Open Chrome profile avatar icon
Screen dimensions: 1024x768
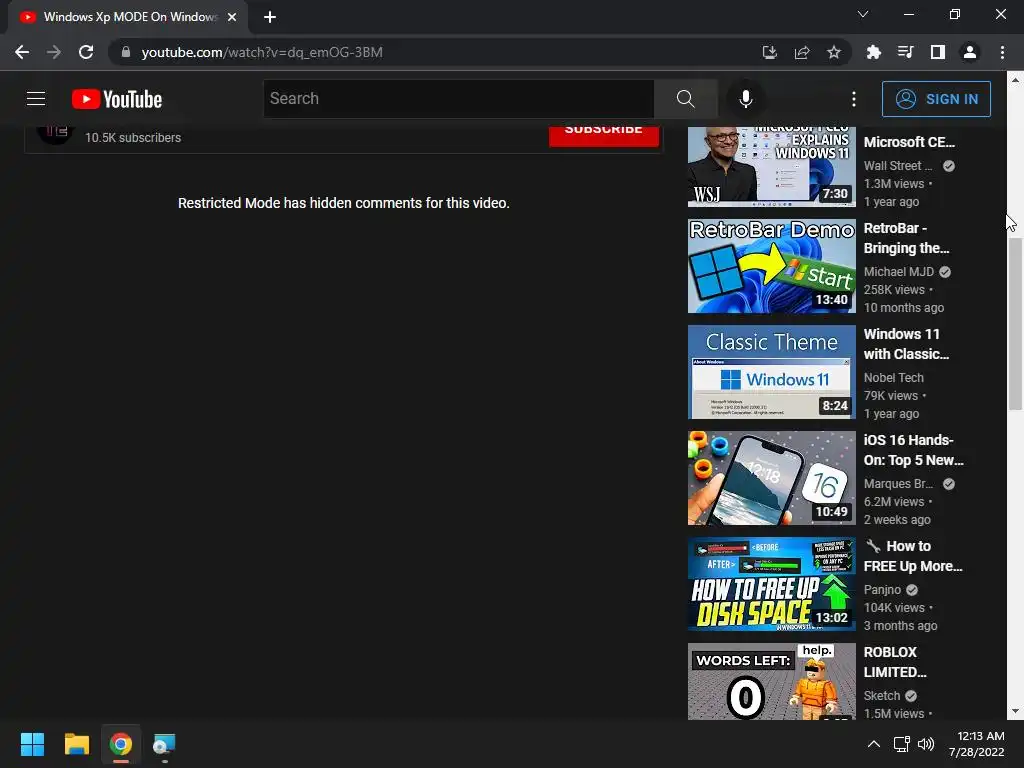tap(970, 52)
